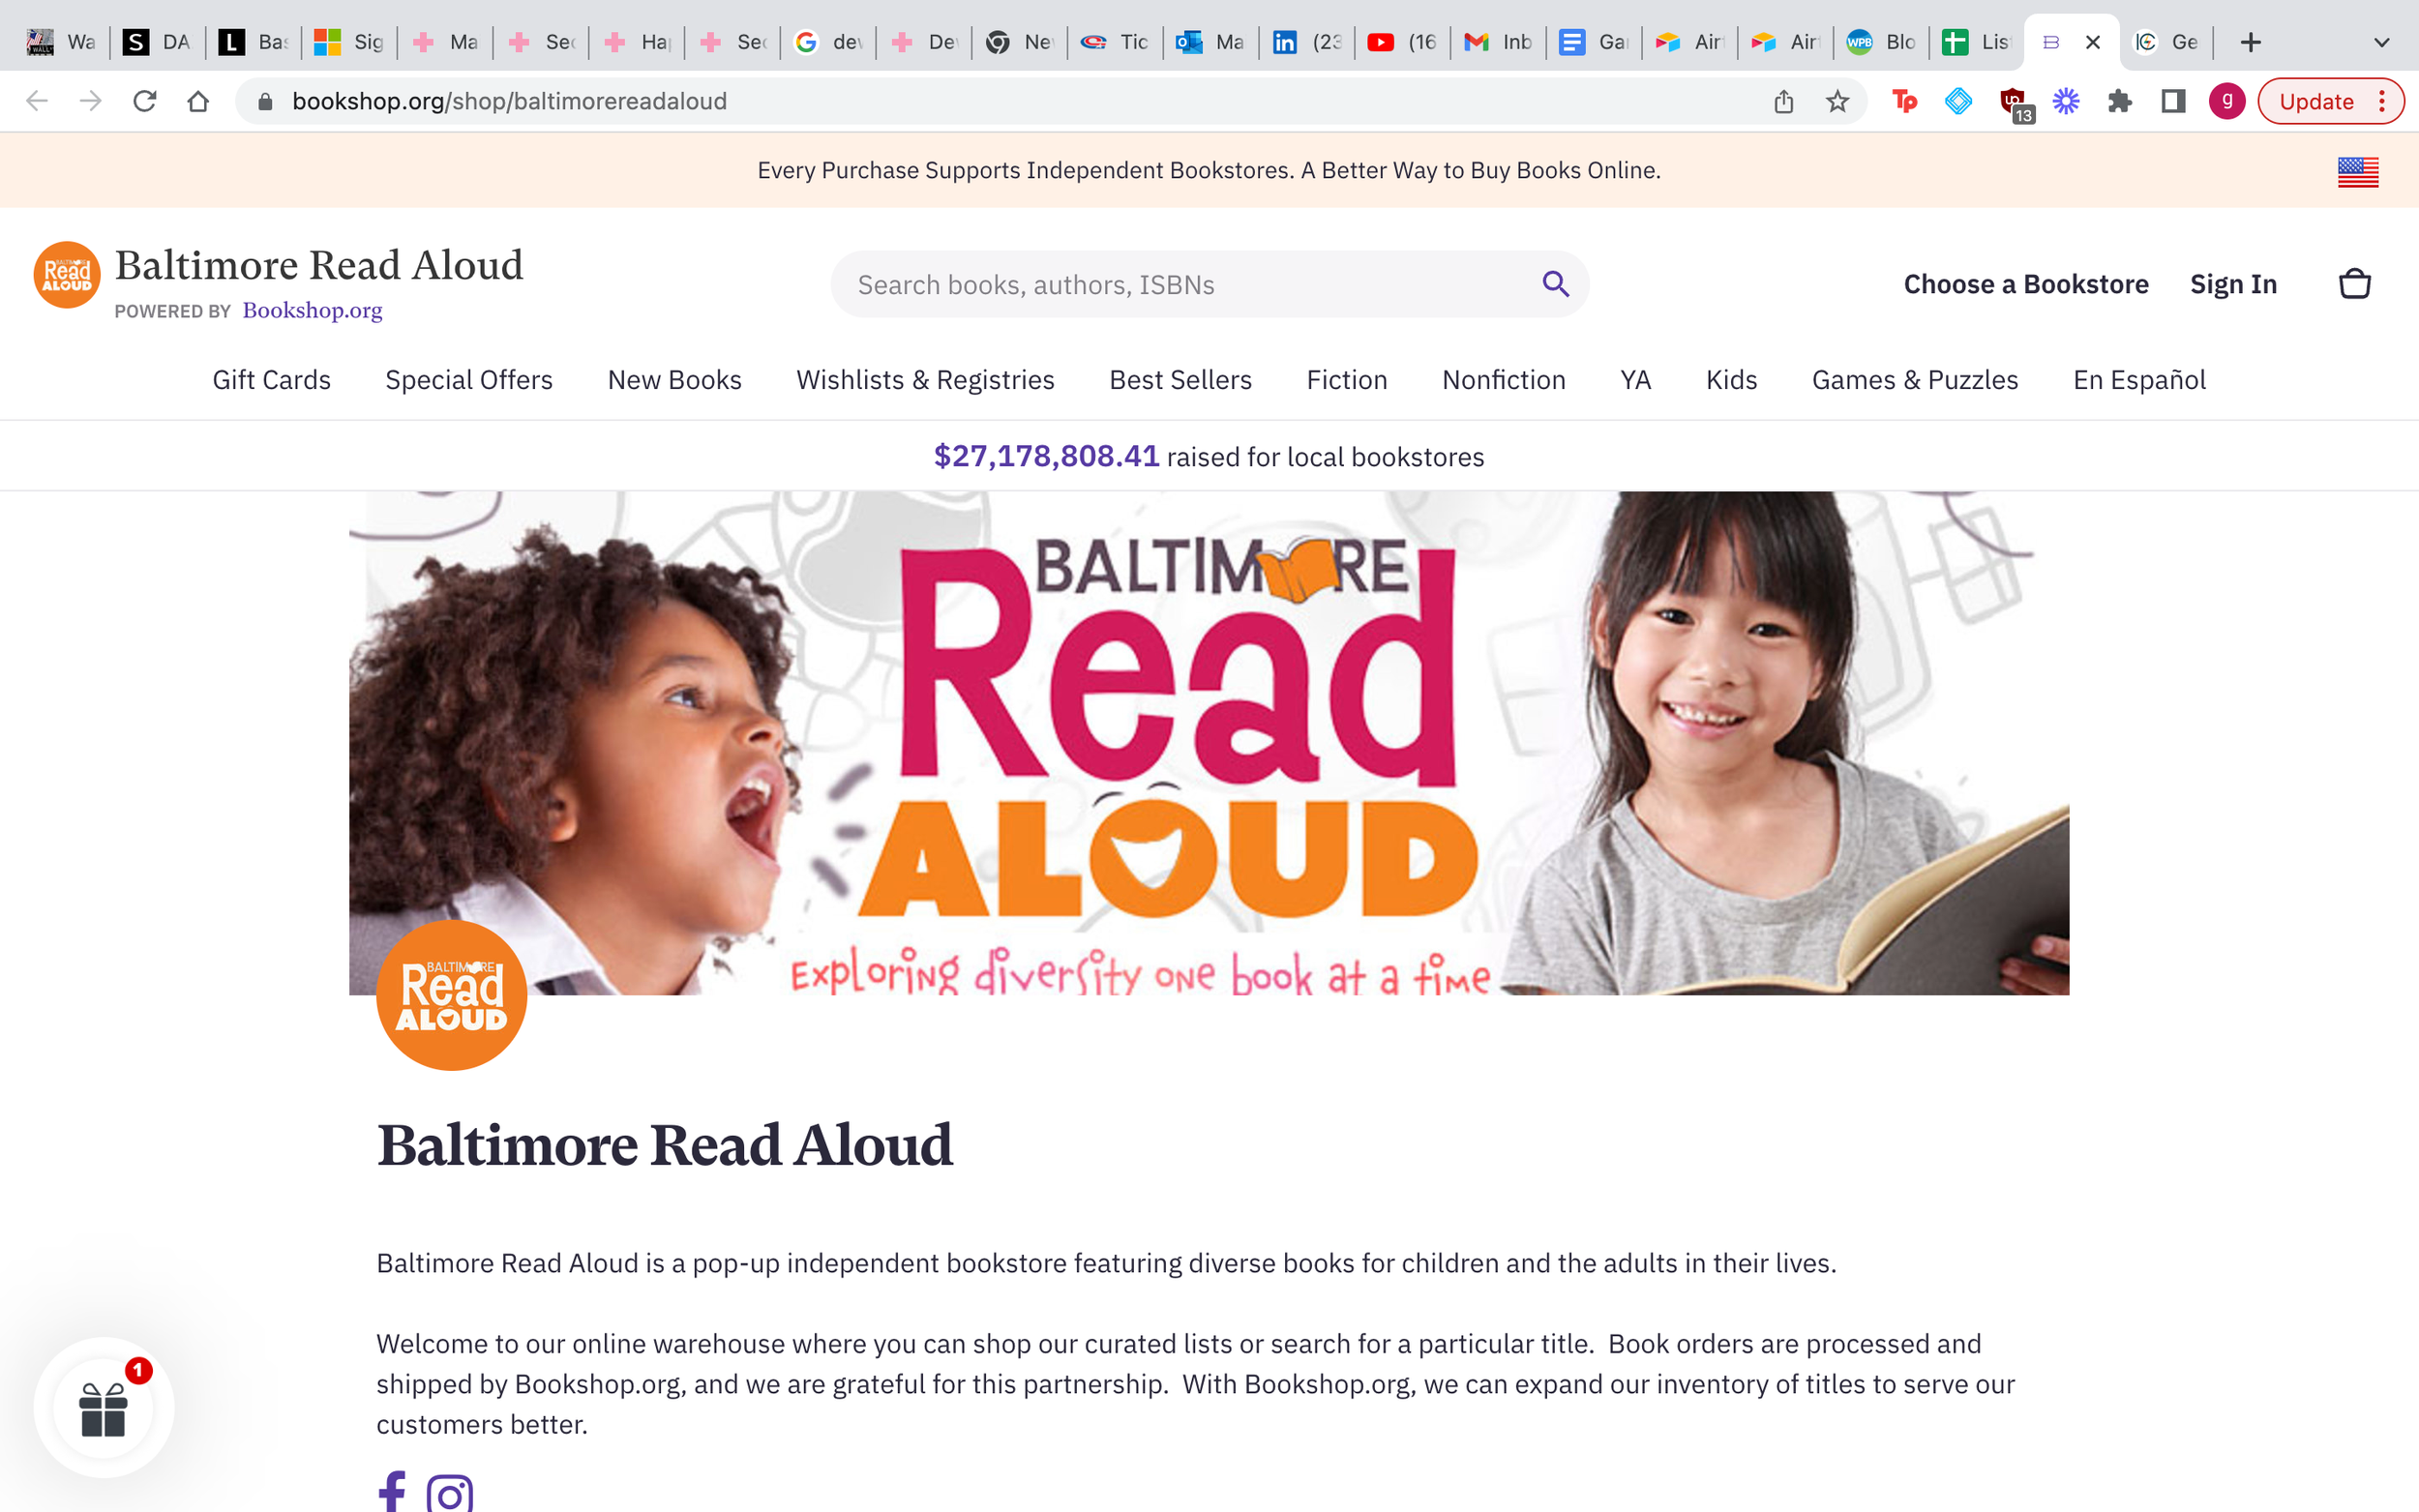Reload the page
The width and height of the screenshot is (2419, 1512).
145,101
